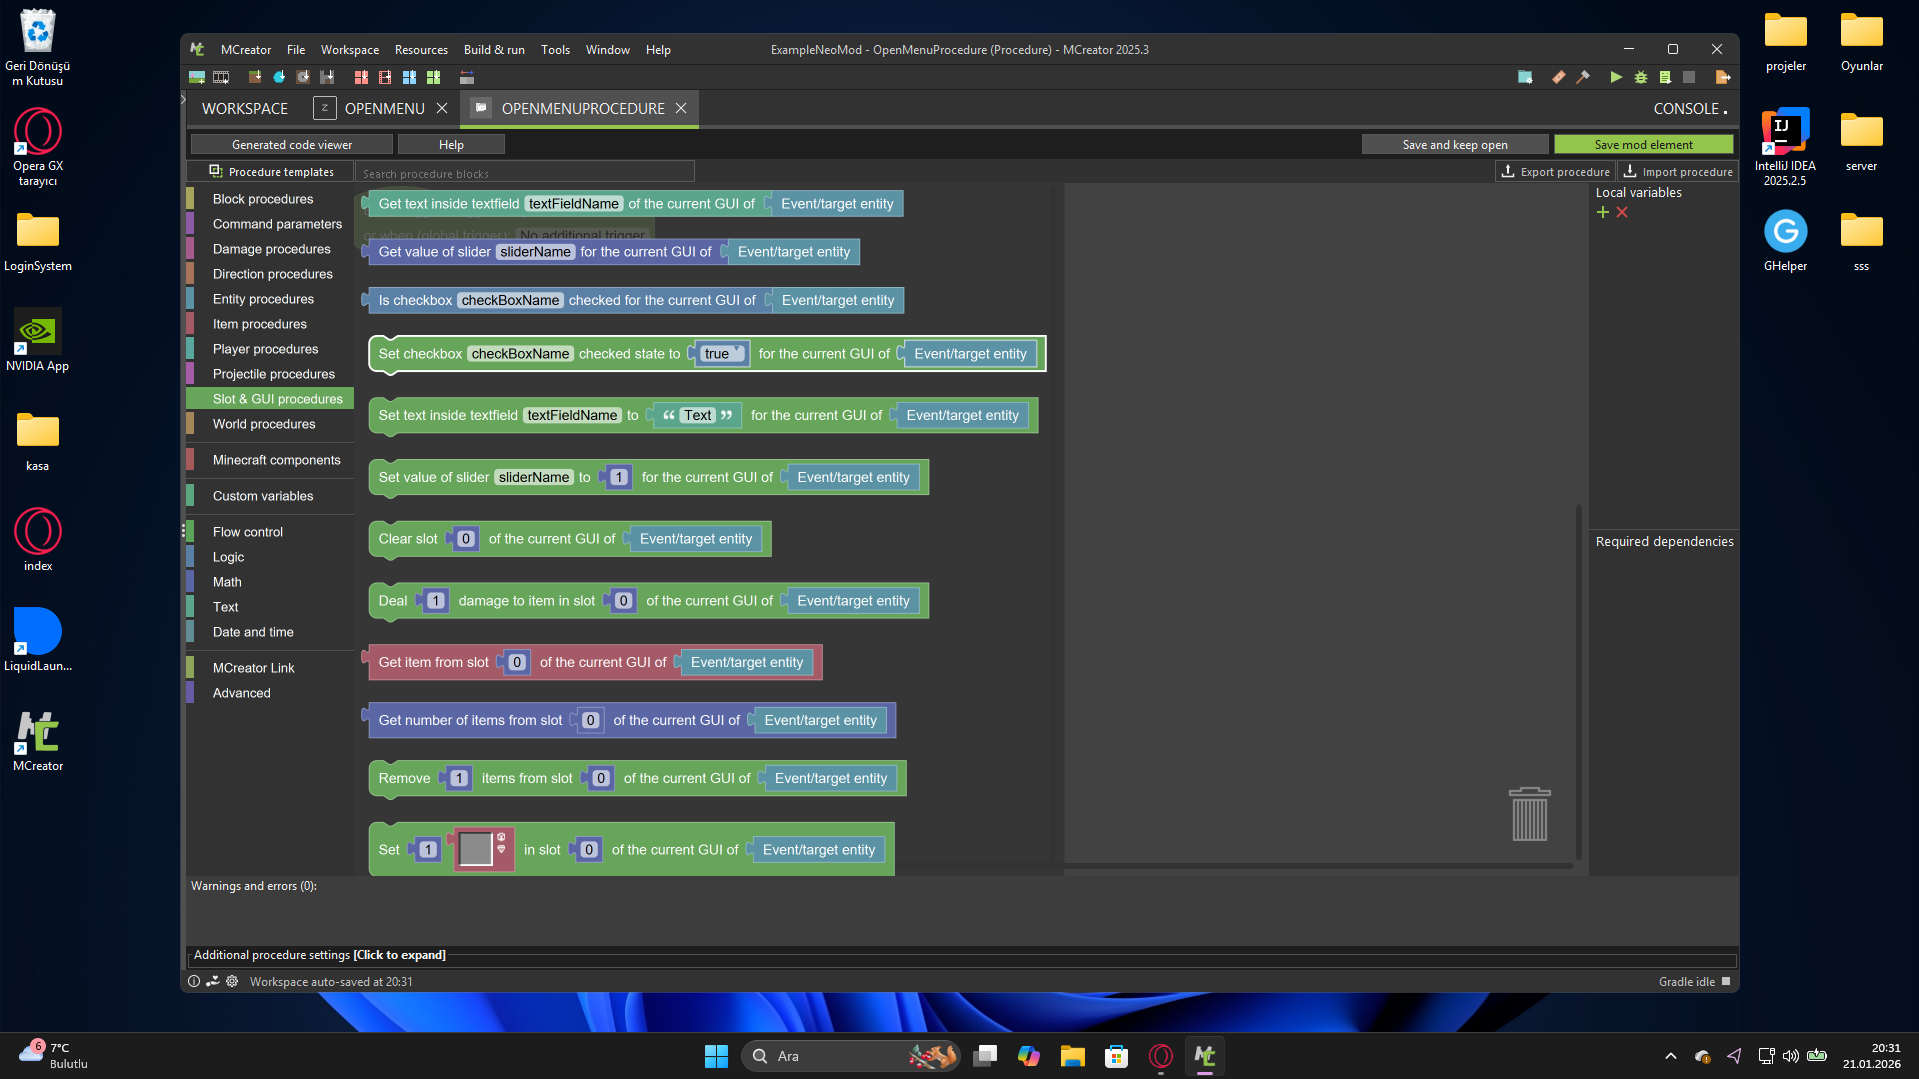Click the orange export workspace icon

tap(1723, 77)
